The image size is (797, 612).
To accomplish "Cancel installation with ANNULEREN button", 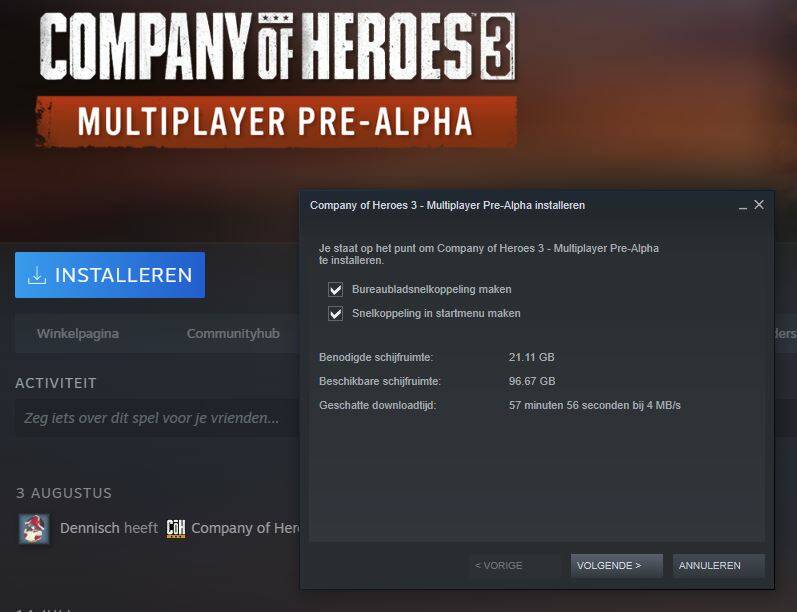I will point(719,566).
